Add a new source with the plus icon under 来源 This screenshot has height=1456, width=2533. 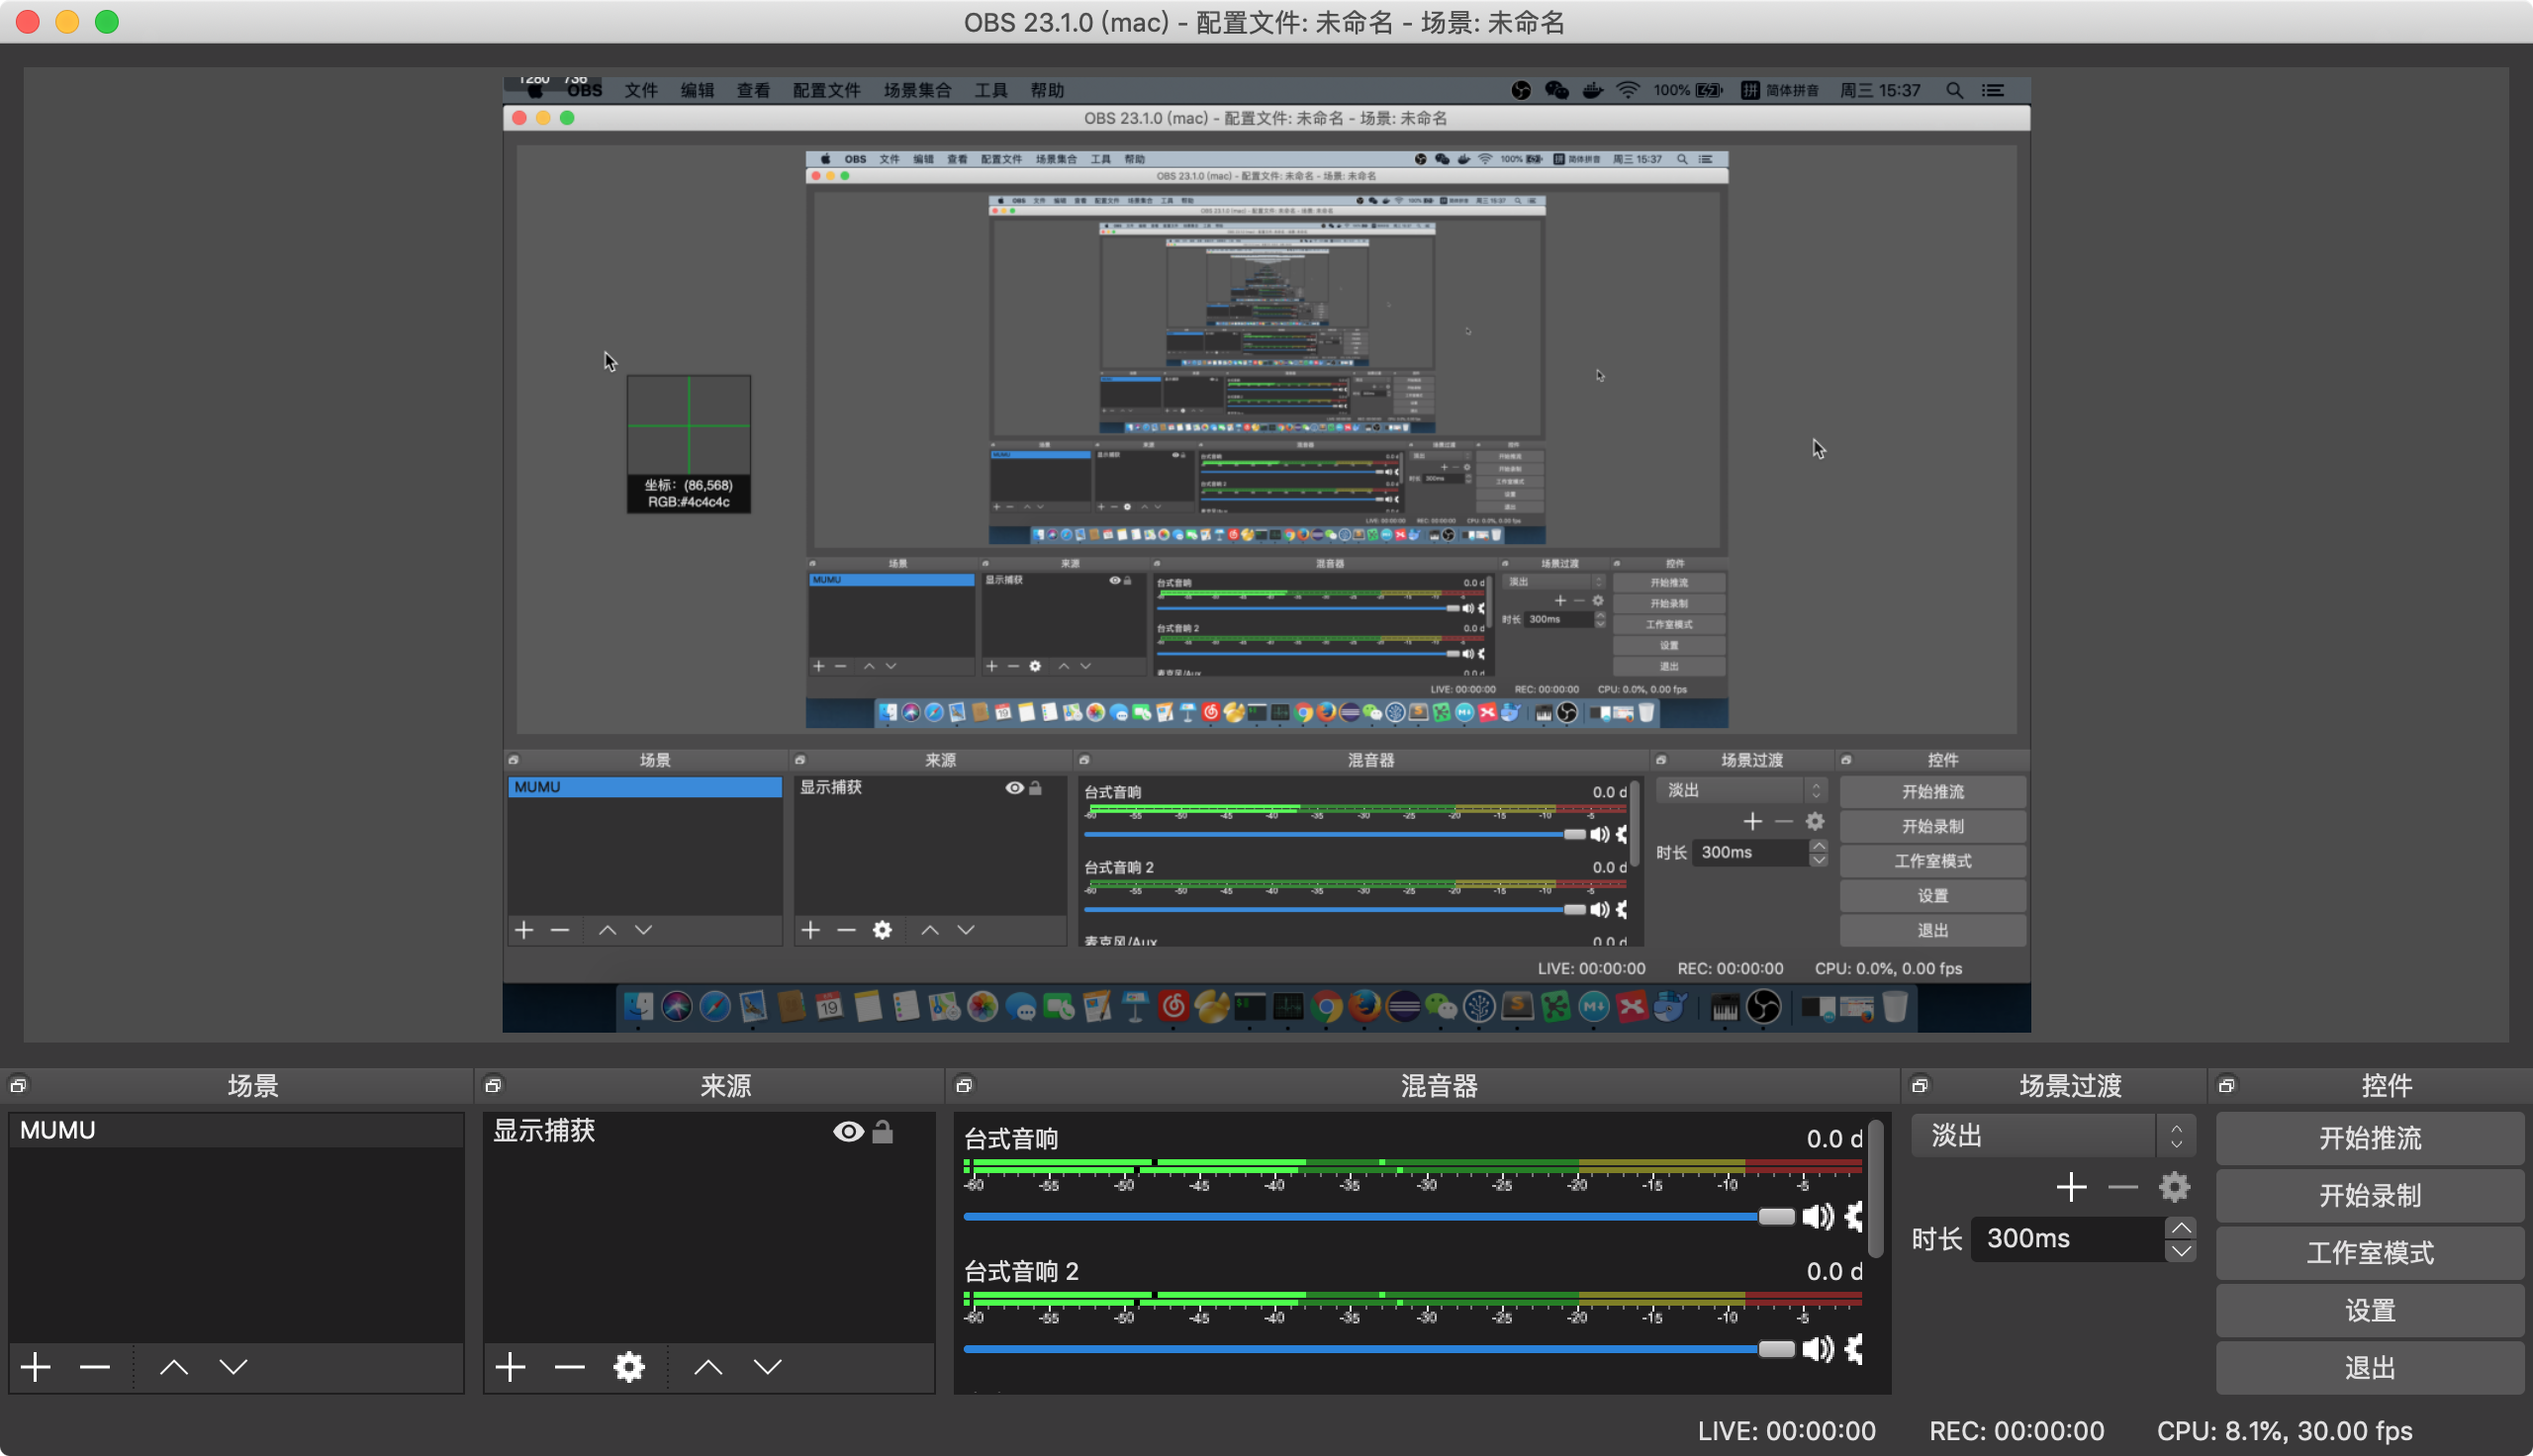510,1366
